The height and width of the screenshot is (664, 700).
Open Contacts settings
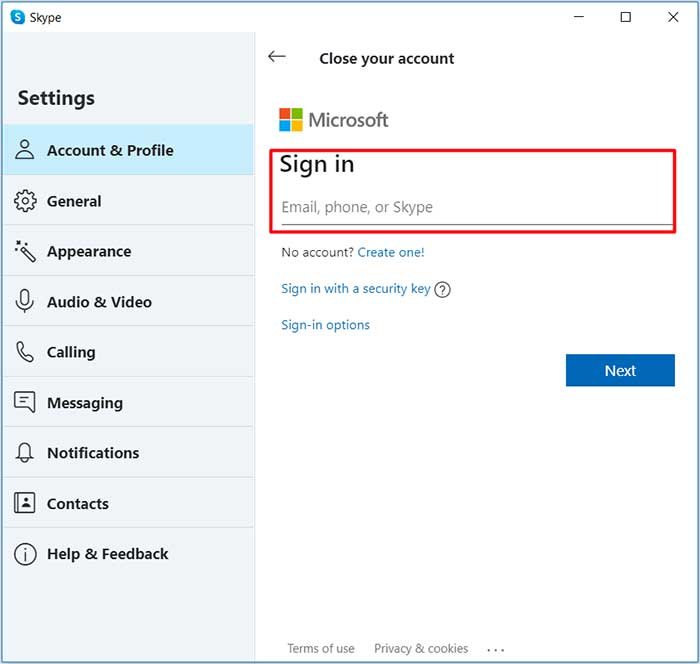(x=129, y=503)
